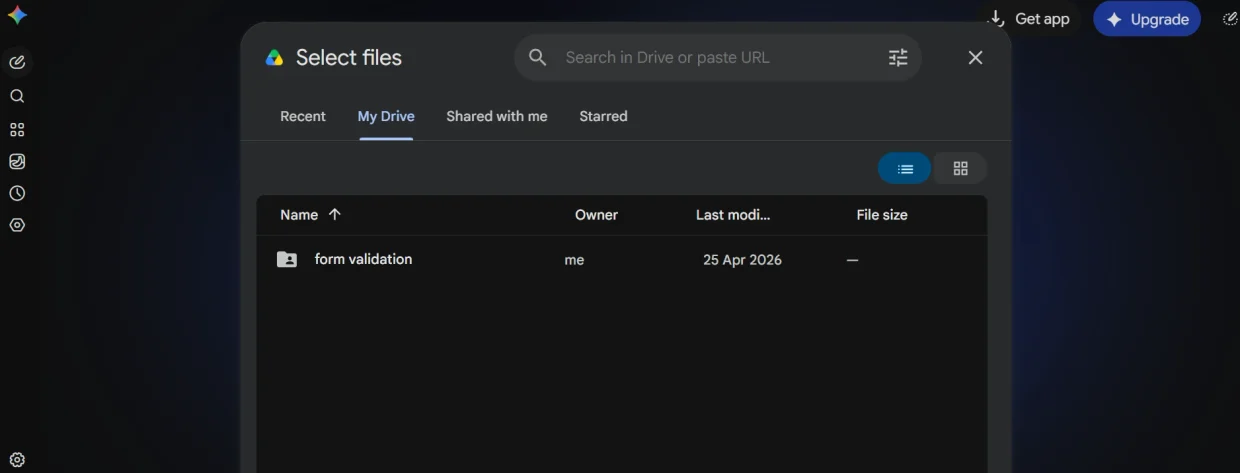Open the apps grid icon in the sidebar
This screenshot has width=1240, height=473.
(17, 130)
